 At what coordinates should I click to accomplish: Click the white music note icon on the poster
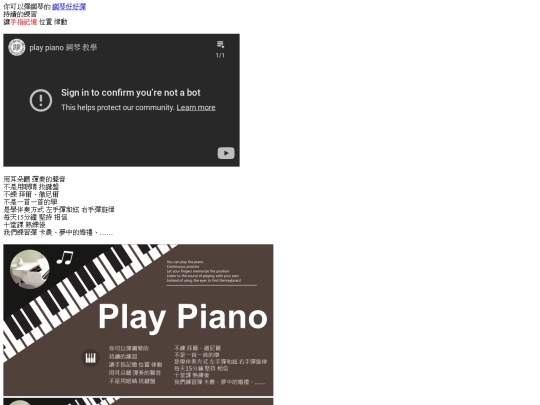(x=65, y=258)
